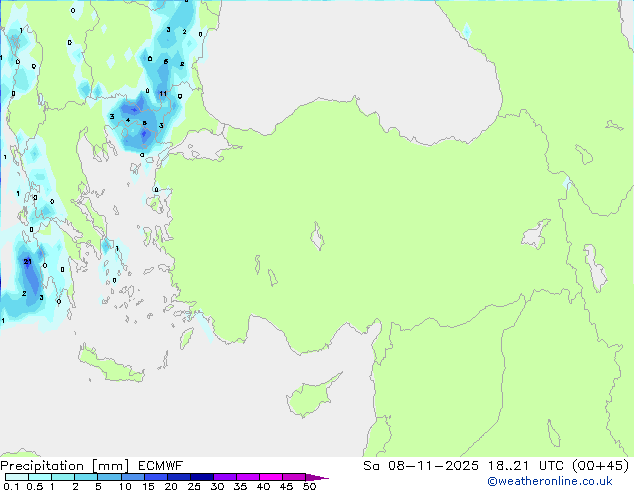
Task: Click the '(00+45)' forecast offset label
Action: point(600,466)
